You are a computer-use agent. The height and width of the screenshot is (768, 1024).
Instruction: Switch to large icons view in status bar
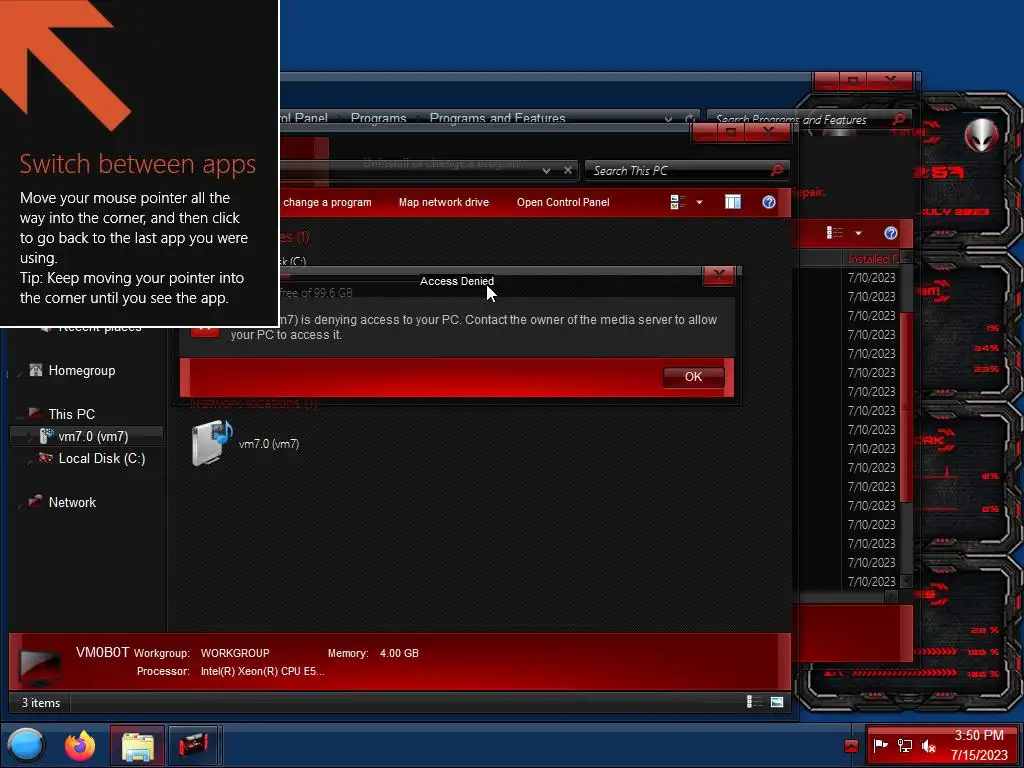coord(776,701)
